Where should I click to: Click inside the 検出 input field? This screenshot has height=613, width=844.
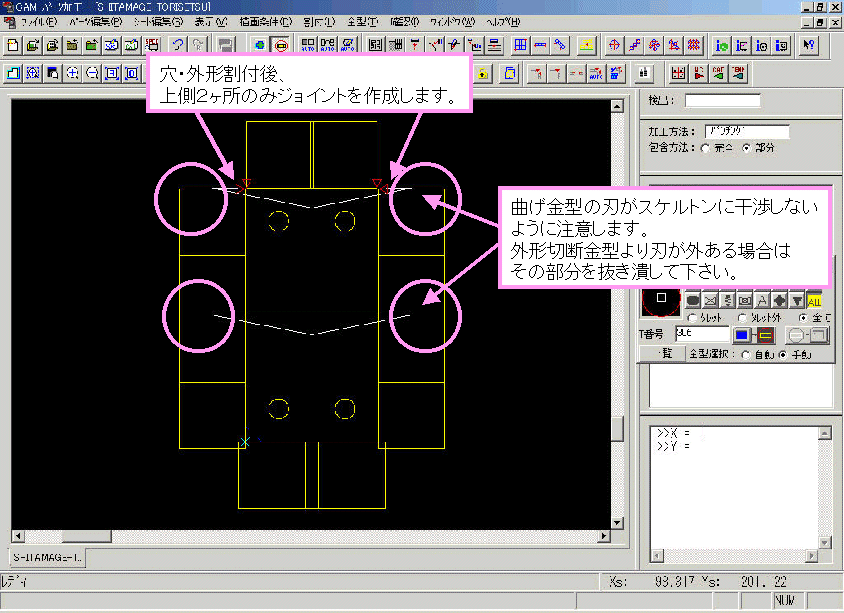(x=722, y=101)
